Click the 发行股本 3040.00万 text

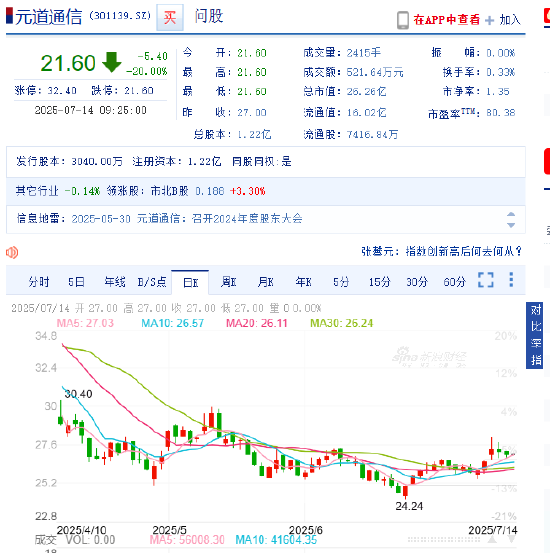click(69, 162)
